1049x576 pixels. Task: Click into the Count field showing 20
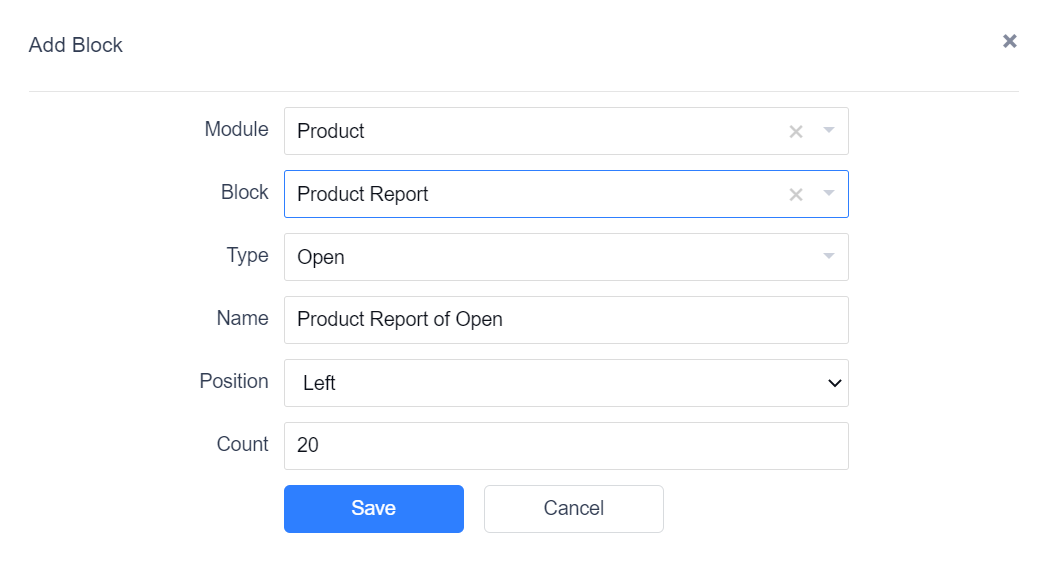[567, 446]
